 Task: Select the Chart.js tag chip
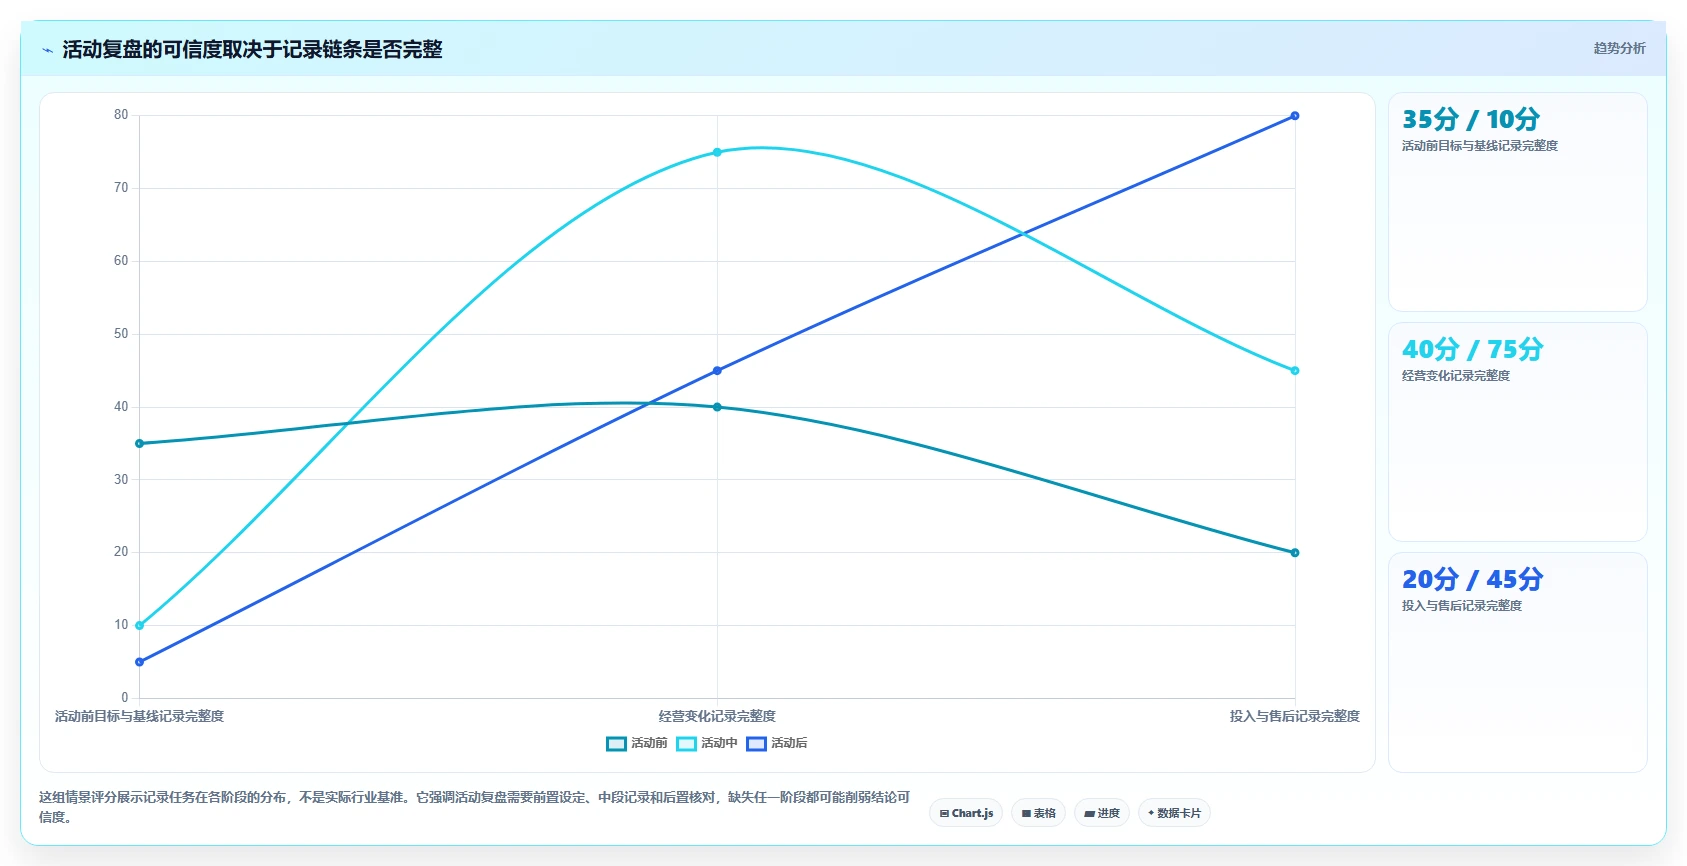pos(966,813)
